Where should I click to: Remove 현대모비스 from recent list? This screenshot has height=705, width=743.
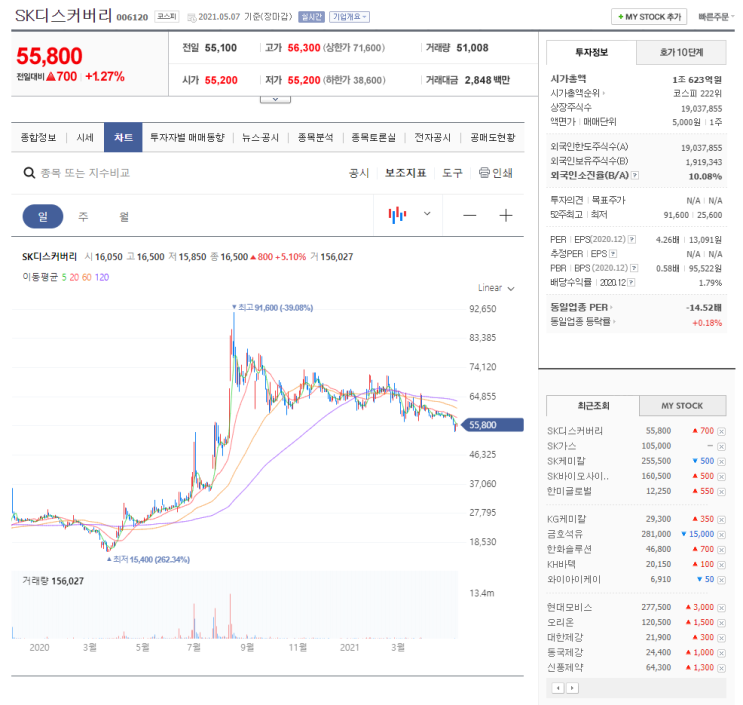coord(721,608)
